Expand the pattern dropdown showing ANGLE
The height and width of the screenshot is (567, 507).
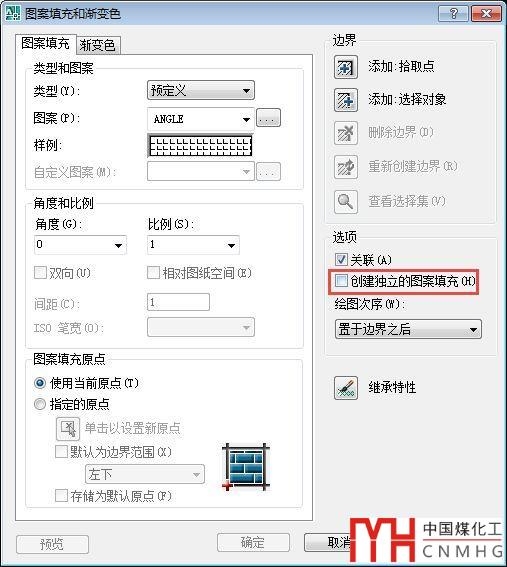pos(201,119)
